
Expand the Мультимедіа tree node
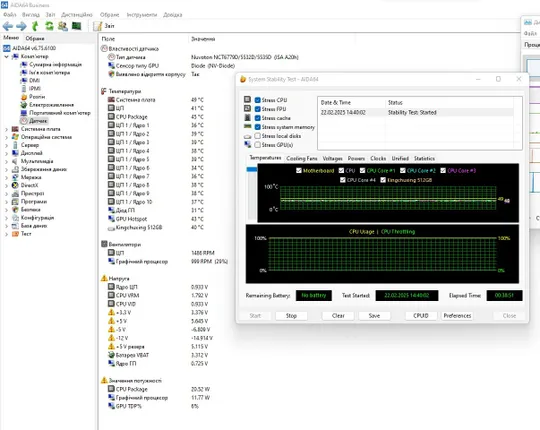click(x=7, y=161)
